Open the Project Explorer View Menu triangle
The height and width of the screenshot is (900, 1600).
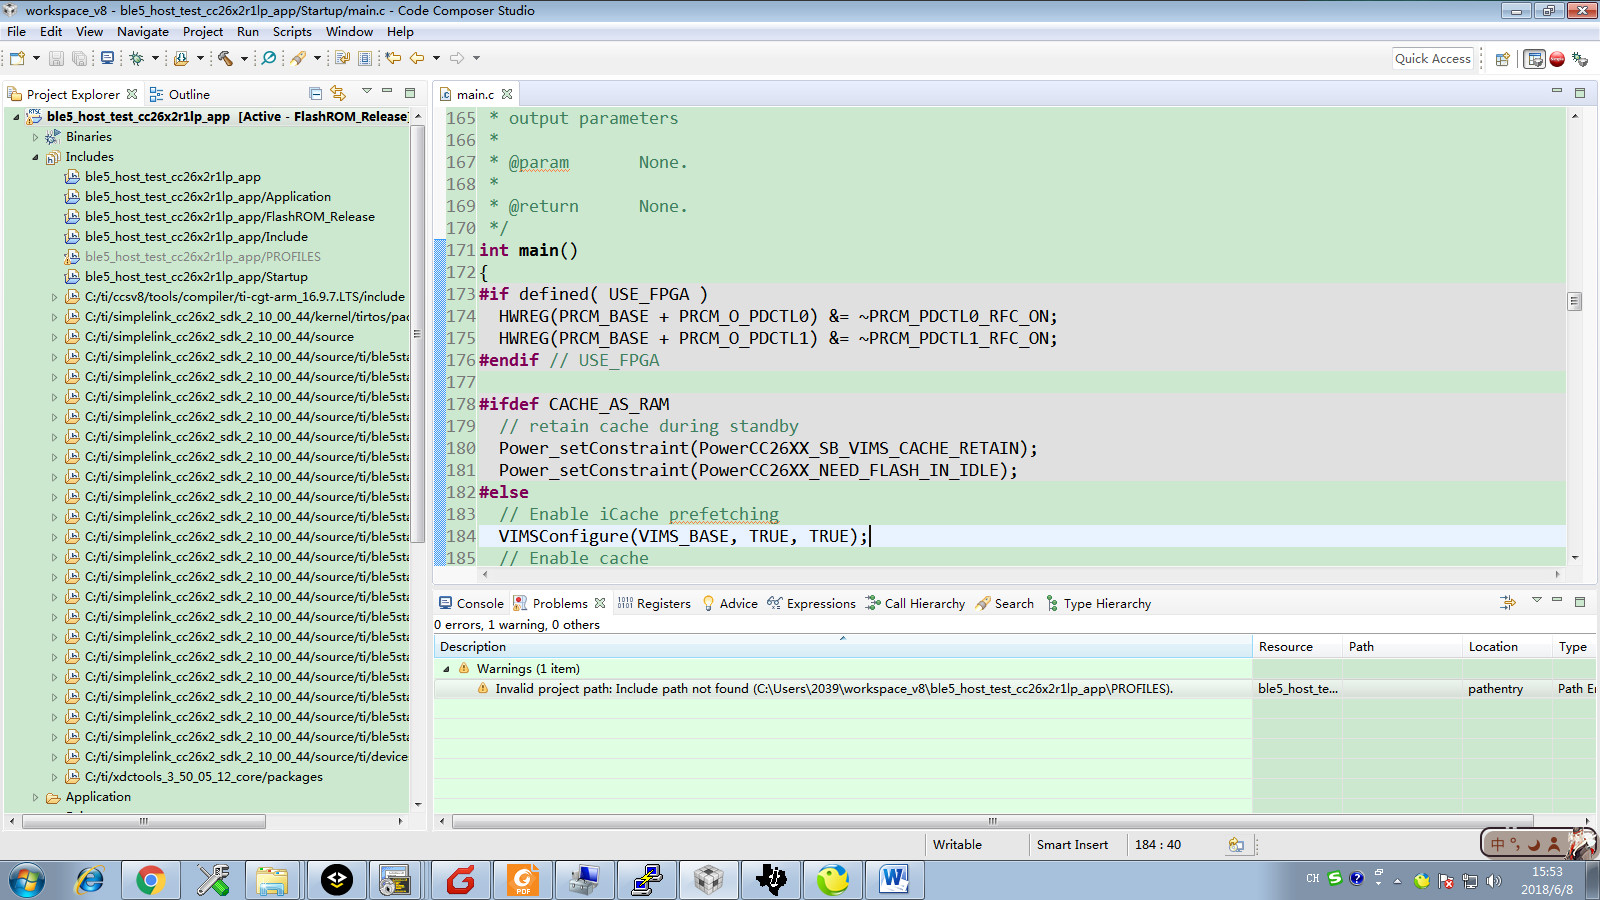click(366, 91)
